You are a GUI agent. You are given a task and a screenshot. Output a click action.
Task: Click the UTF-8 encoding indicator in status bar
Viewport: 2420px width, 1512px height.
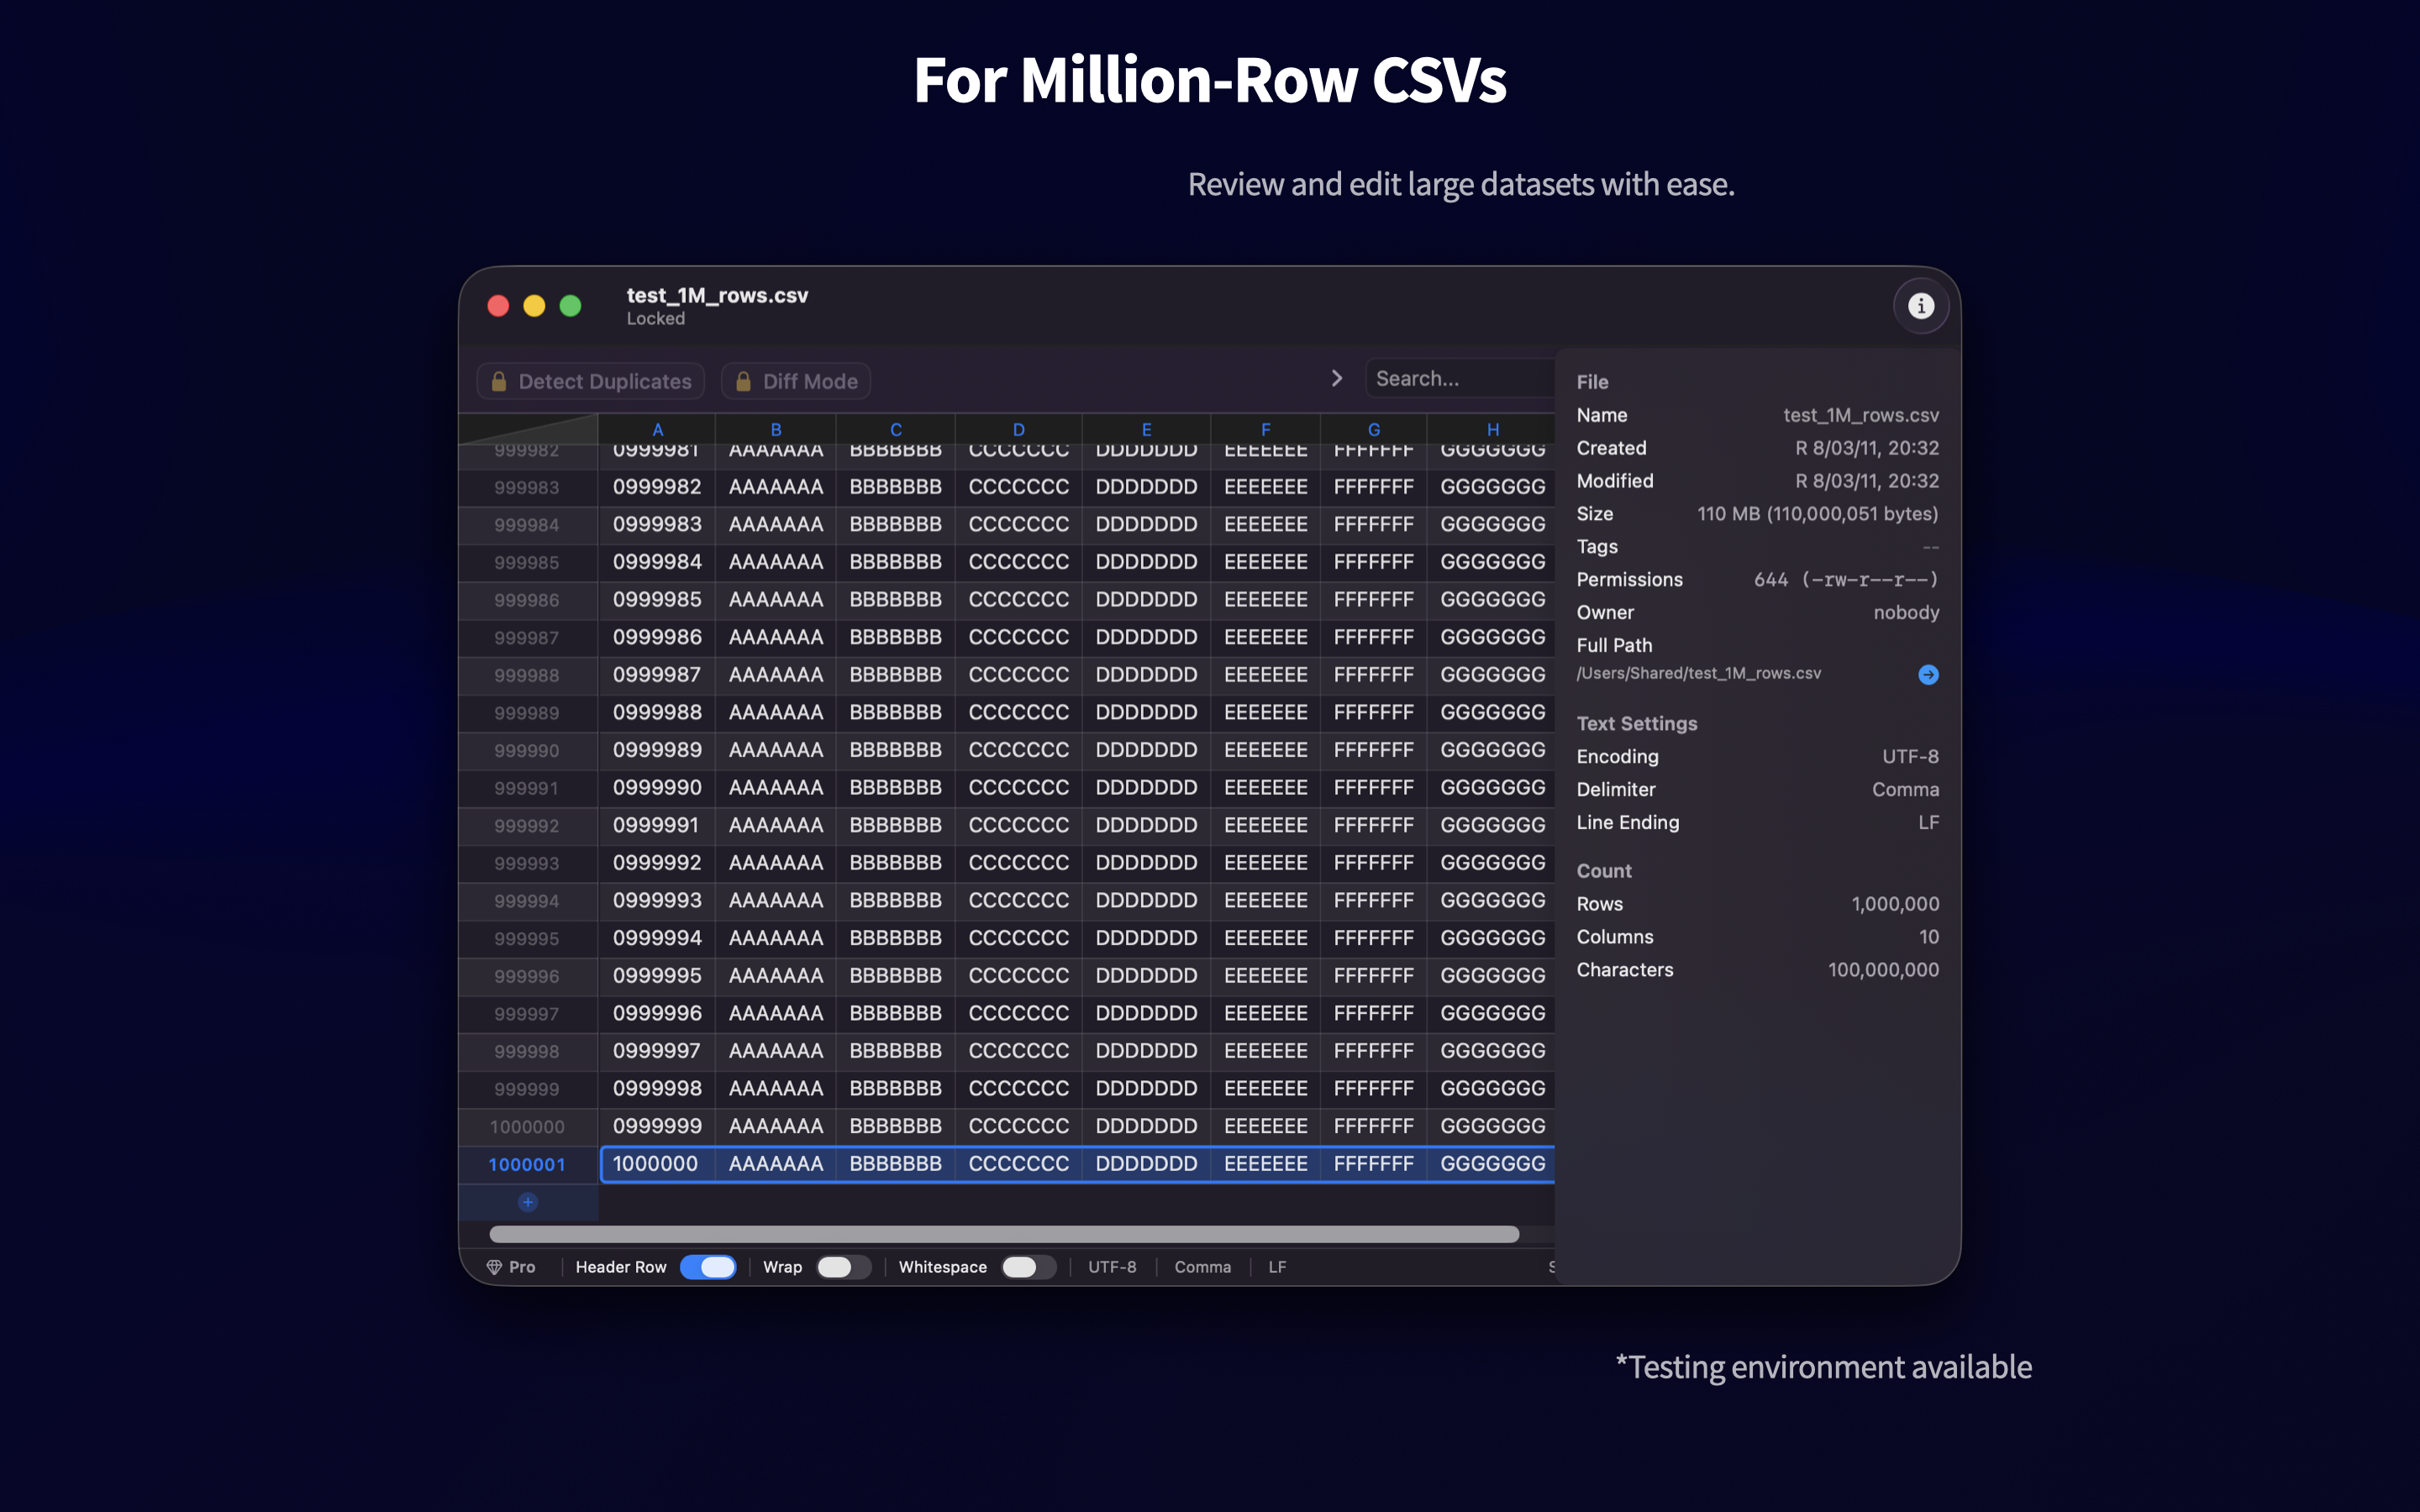[1112, 1266]
